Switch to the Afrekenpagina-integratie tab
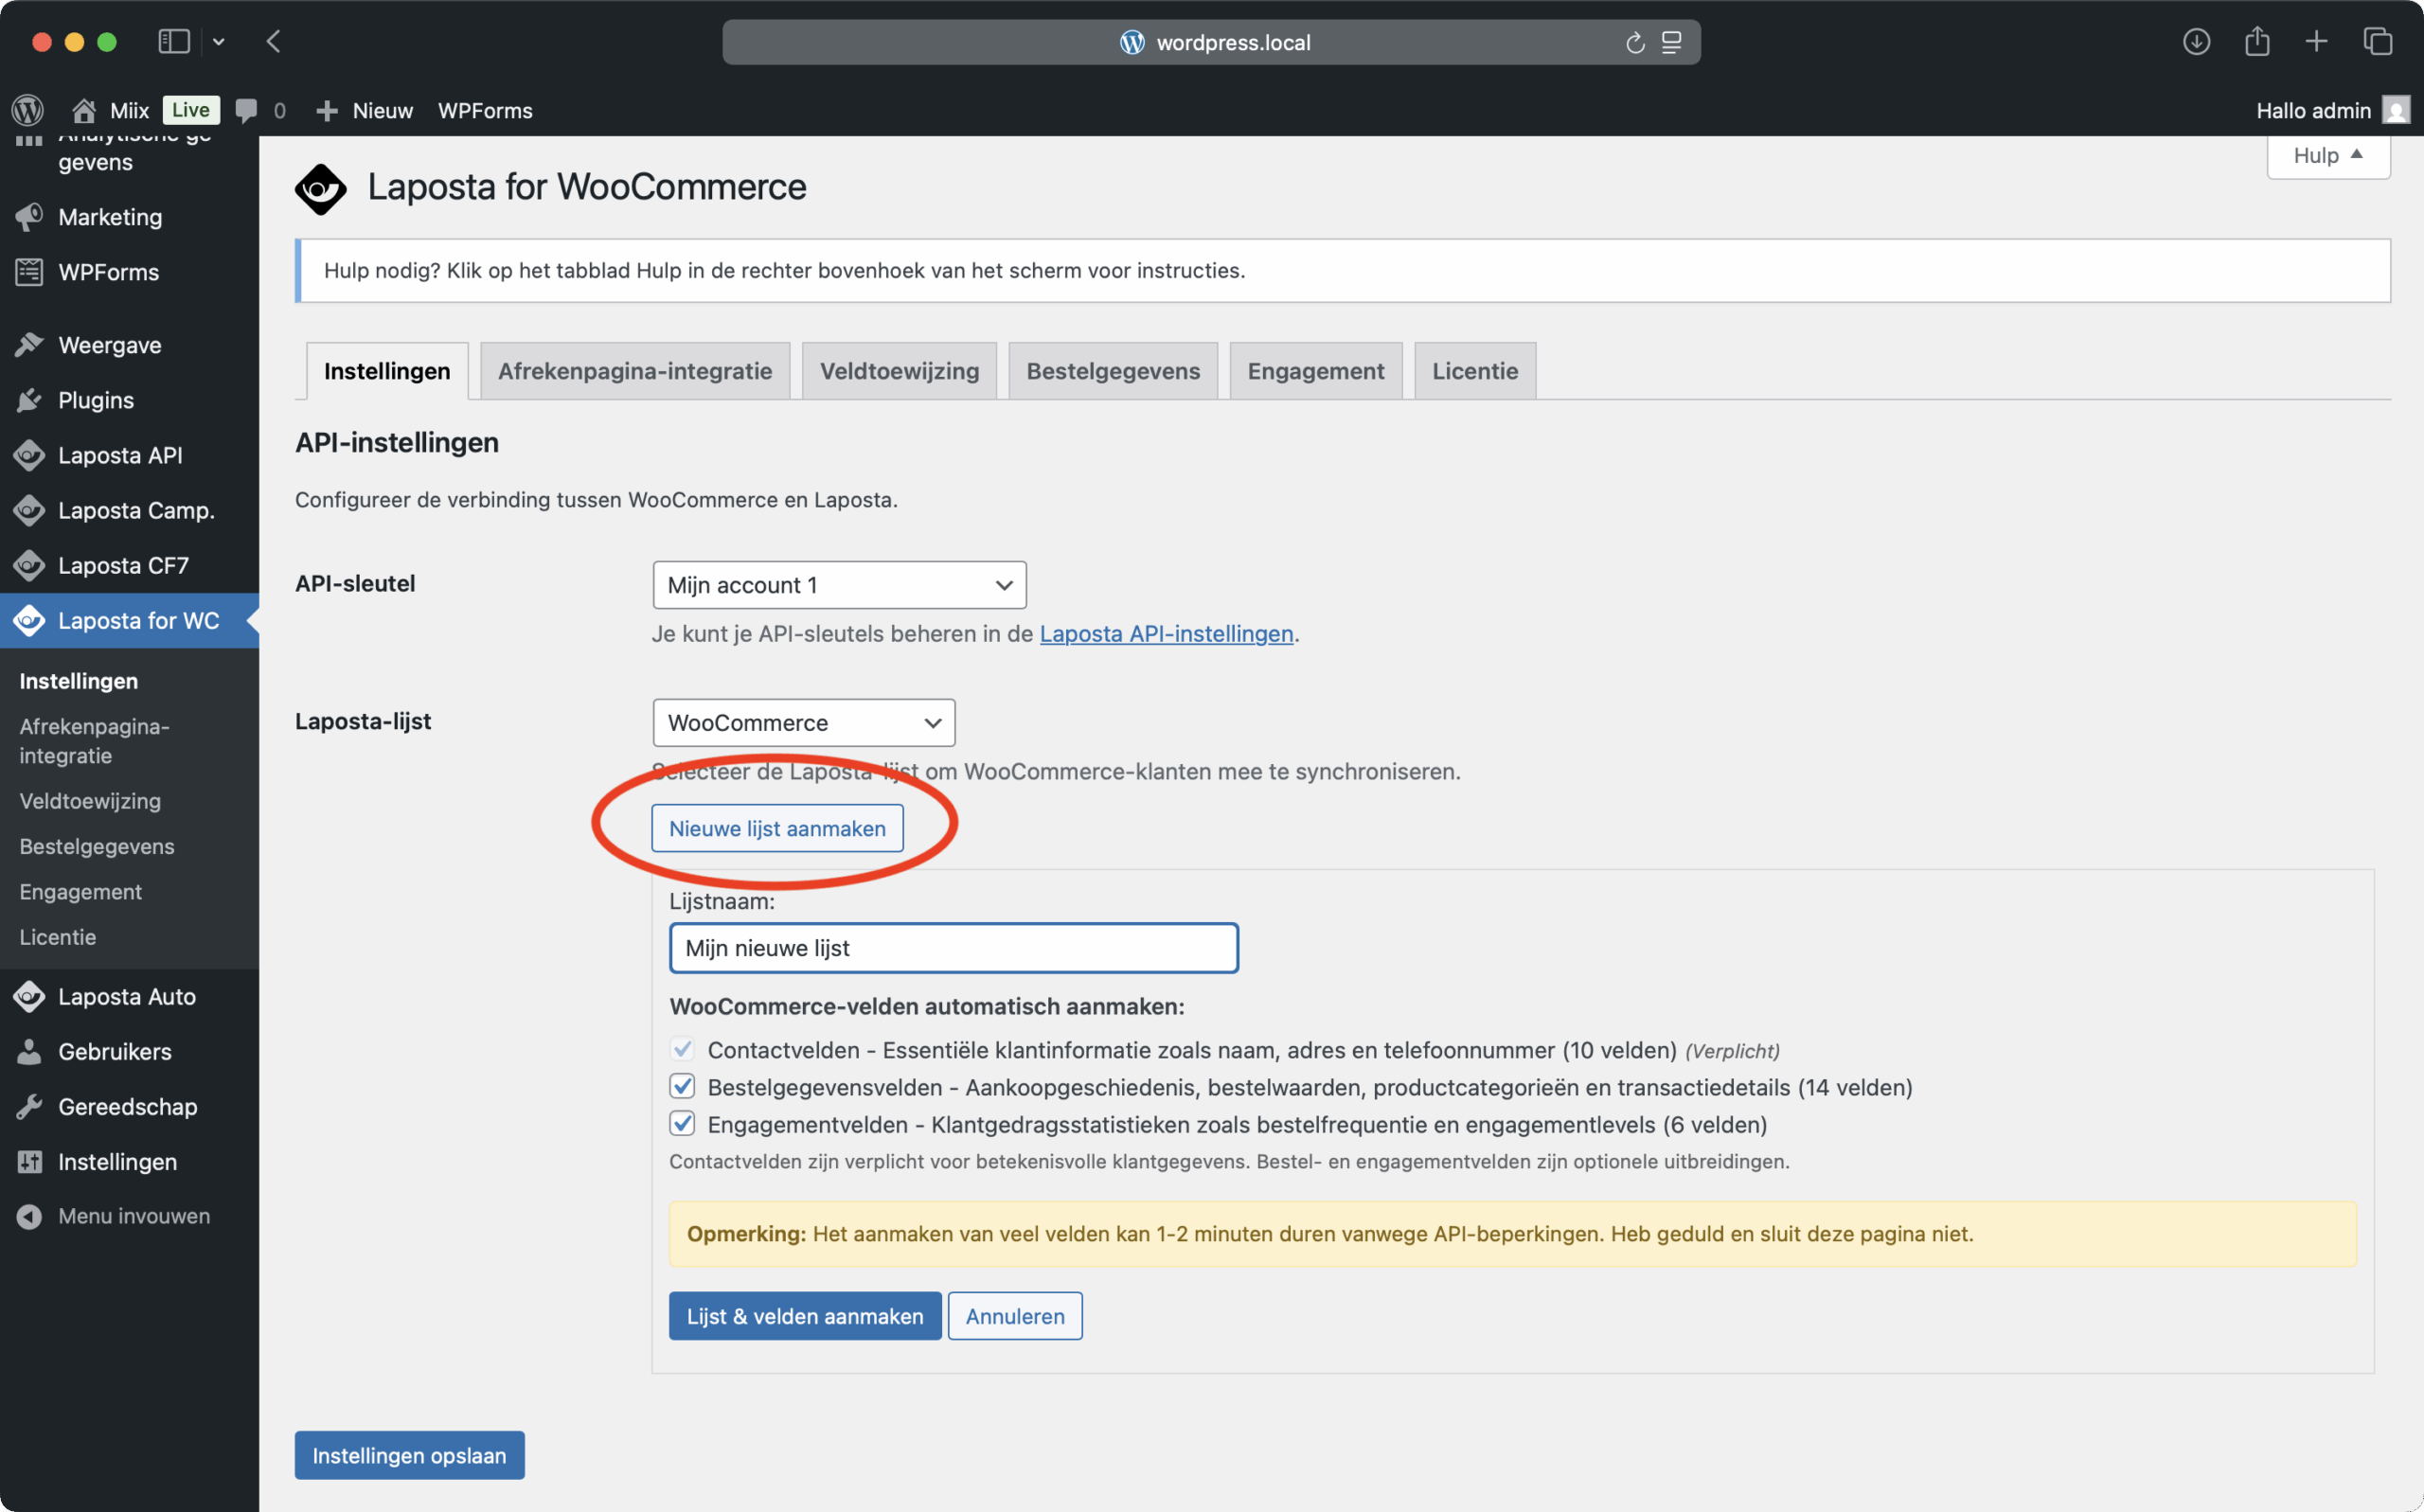Viewport: 2424px width, 1512px height. click(x=635, y=371)
